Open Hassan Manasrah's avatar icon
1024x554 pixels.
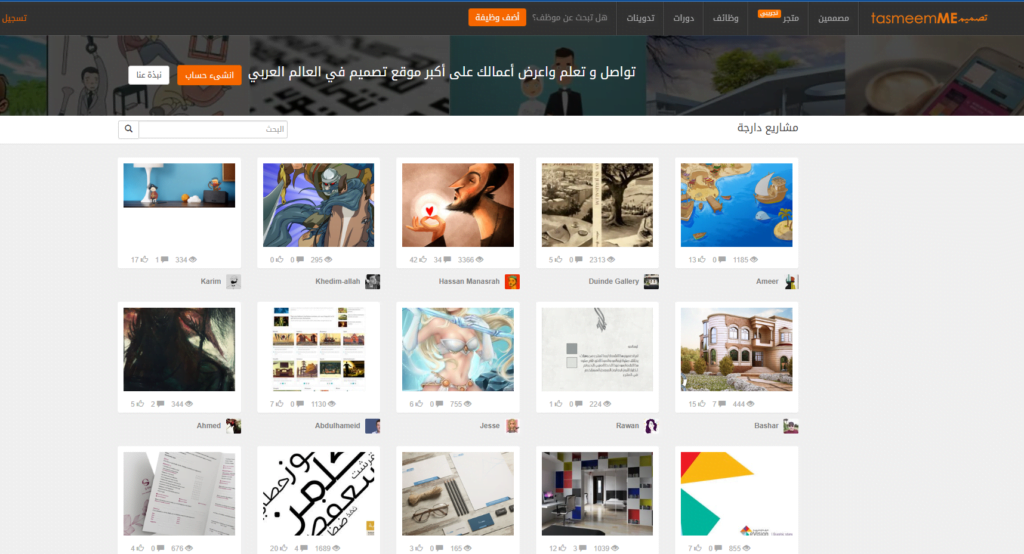coord(512,282)
